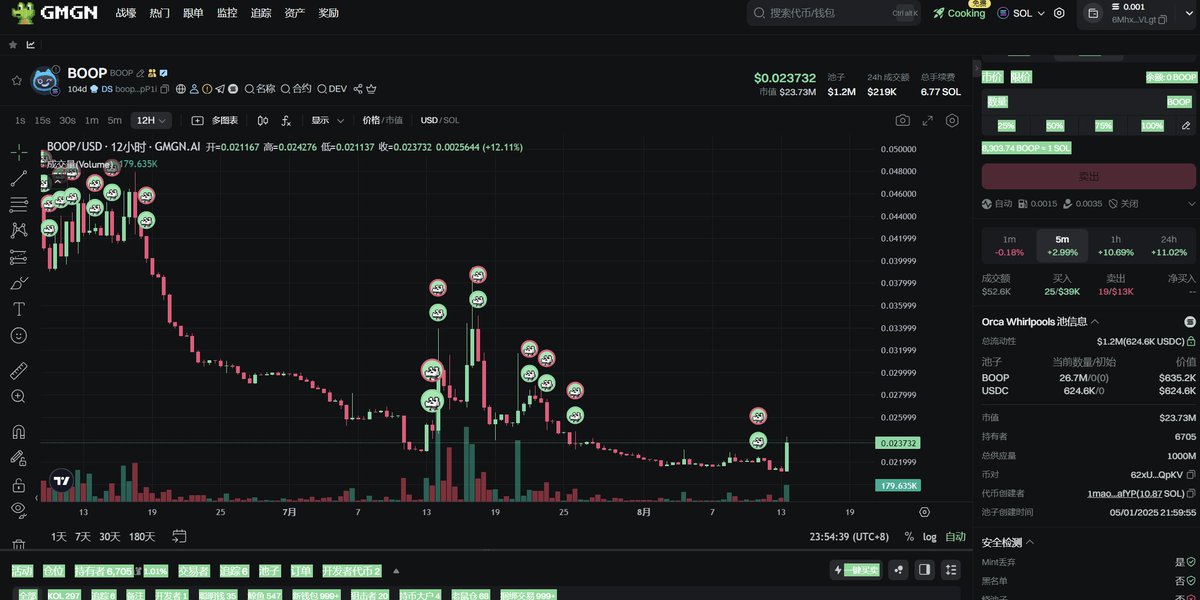
Task: Open the 监控 monitor menu
Action: [227, 13]
